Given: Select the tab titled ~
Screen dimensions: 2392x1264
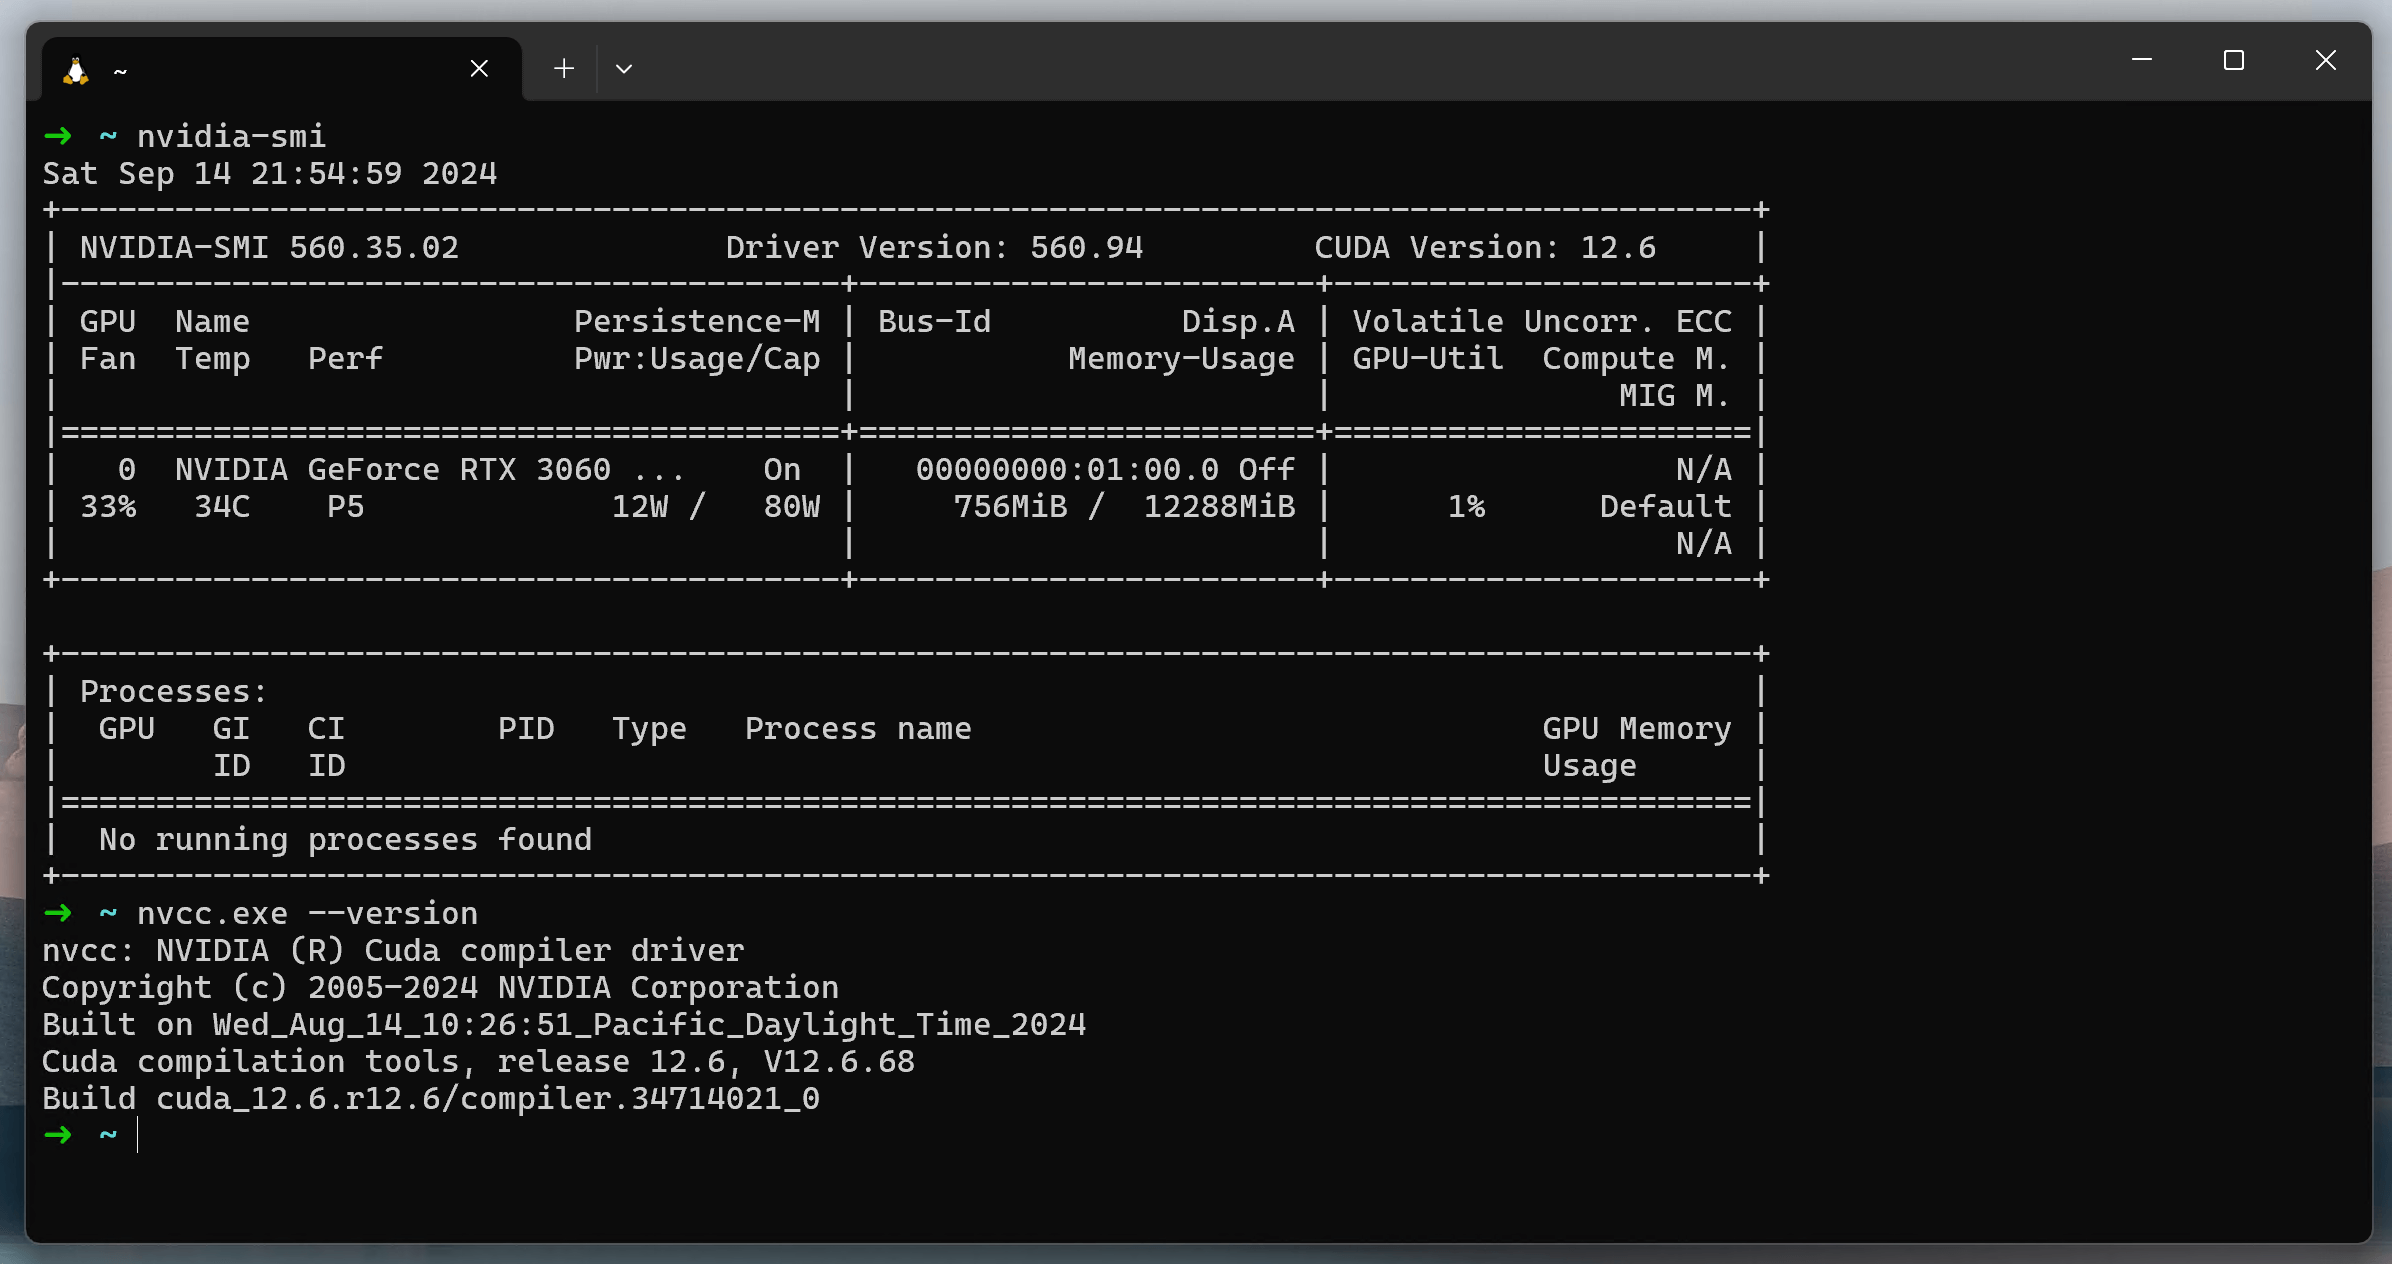Looking at the screenshot, I should click(280, 70).
